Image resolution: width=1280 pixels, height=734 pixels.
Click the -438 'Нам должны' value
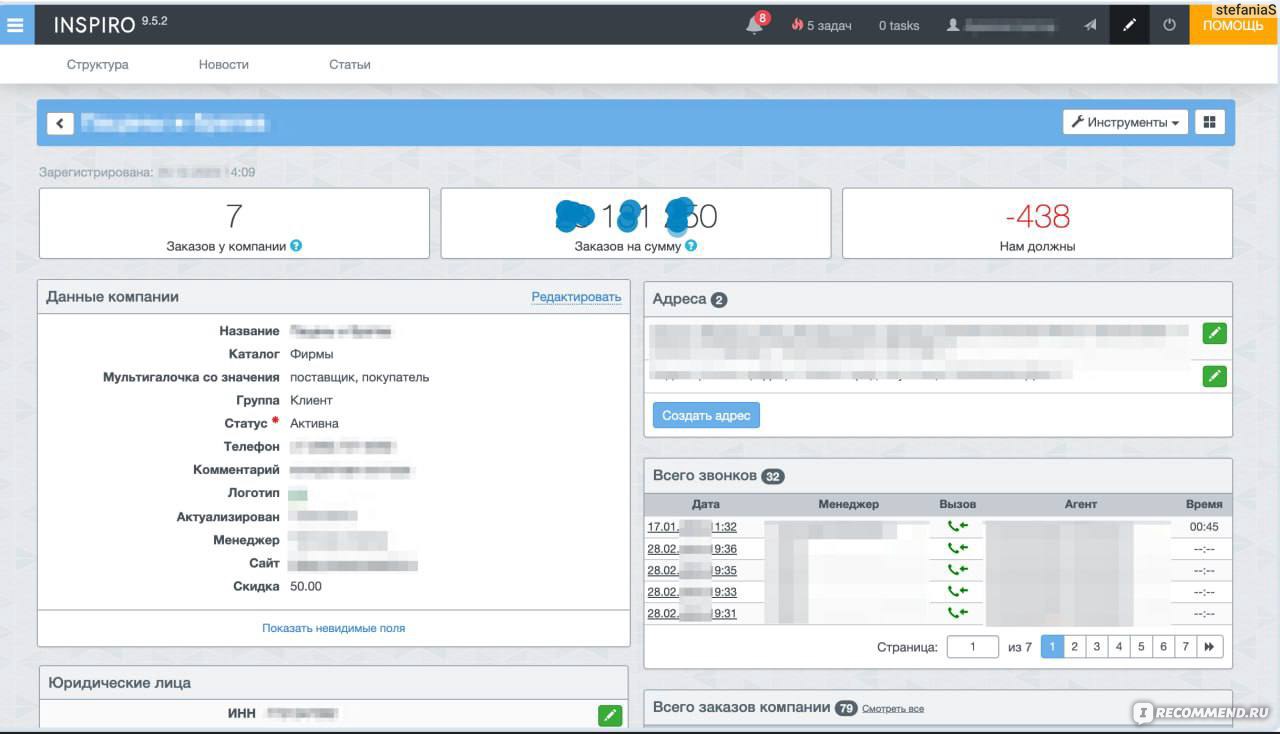[1037, 216]
